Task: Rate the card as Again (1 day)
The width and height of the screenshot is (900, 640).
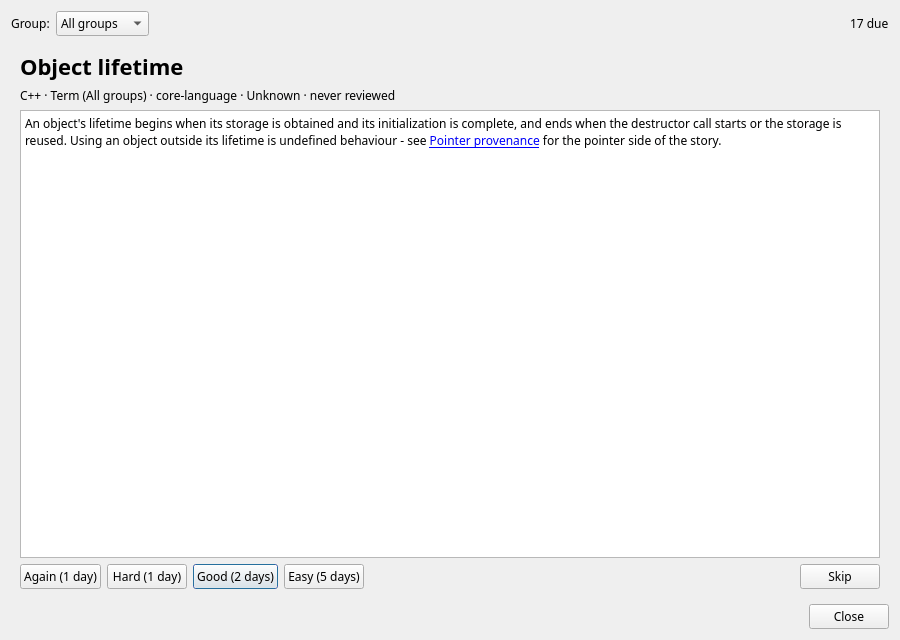Action: (61, 576)
